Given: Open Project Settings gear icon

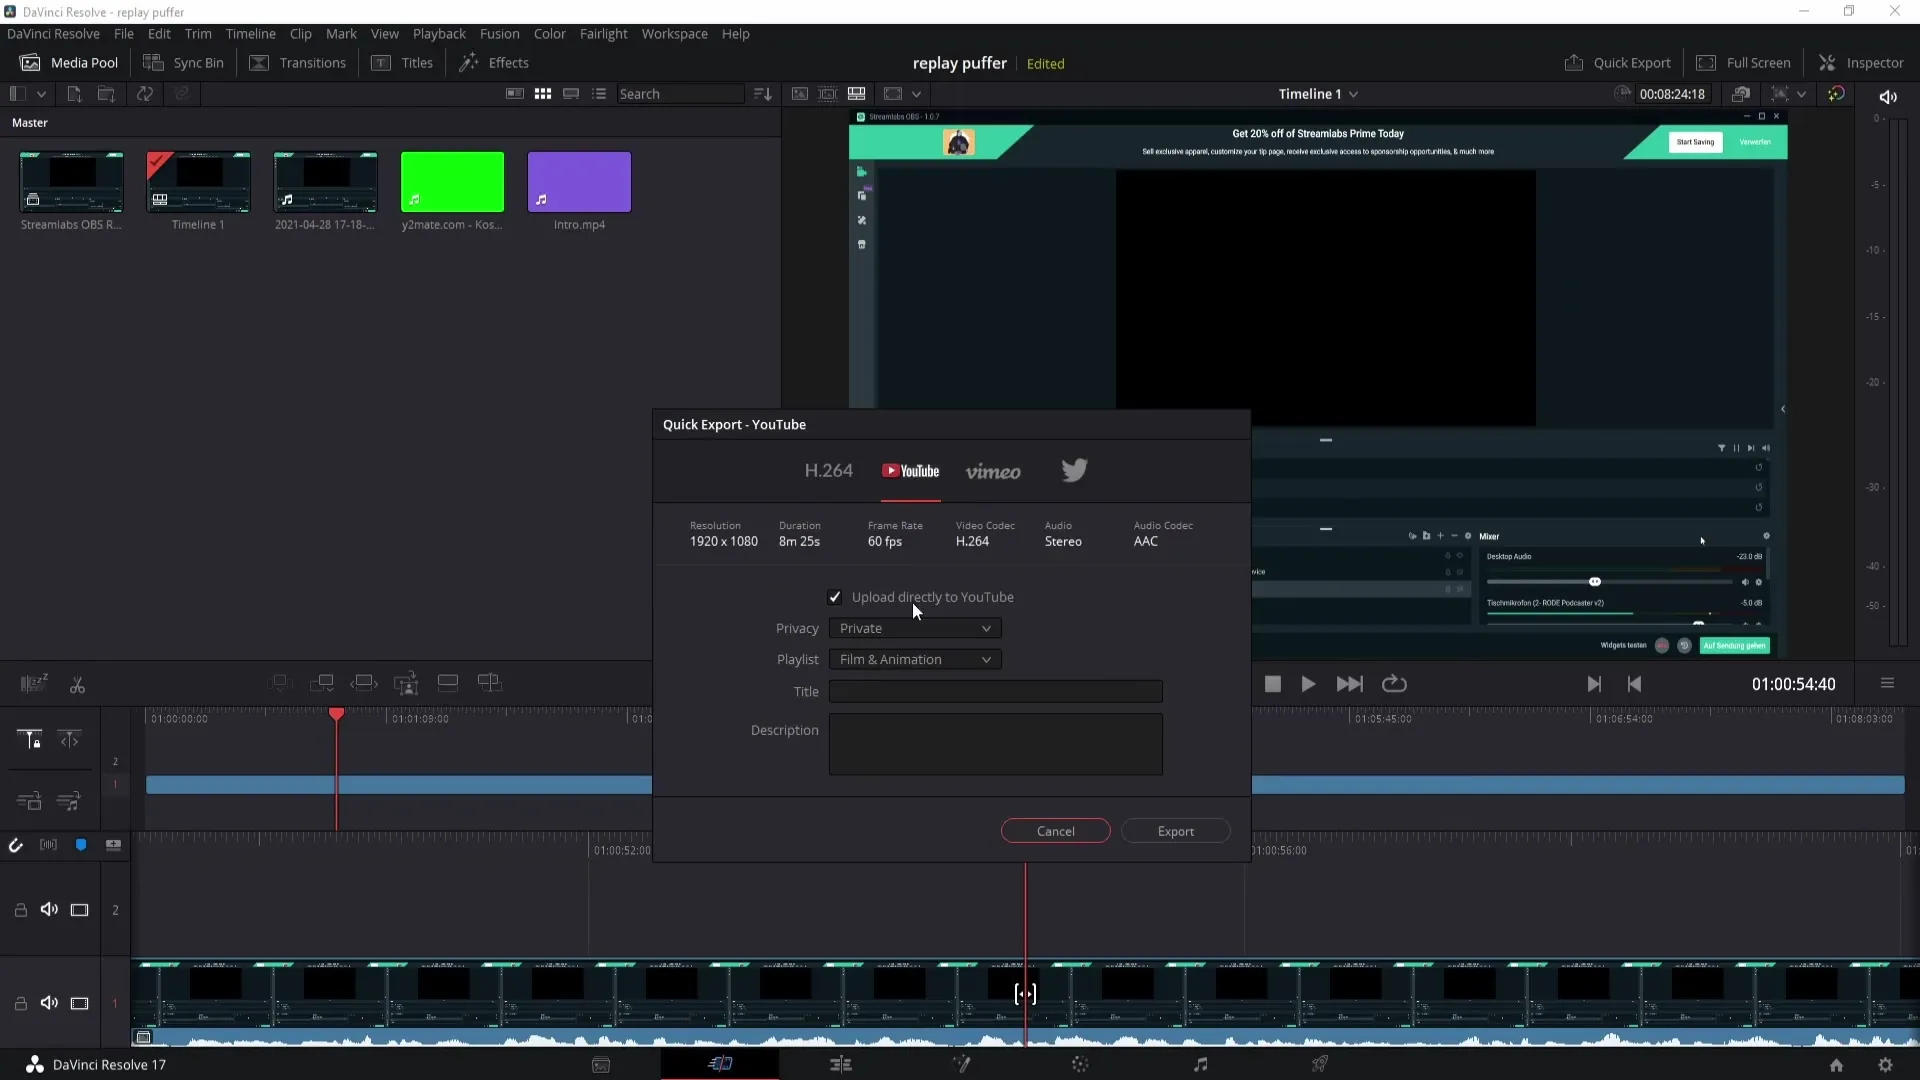Looking at the screenshot, I should tap(1885, 1065).
